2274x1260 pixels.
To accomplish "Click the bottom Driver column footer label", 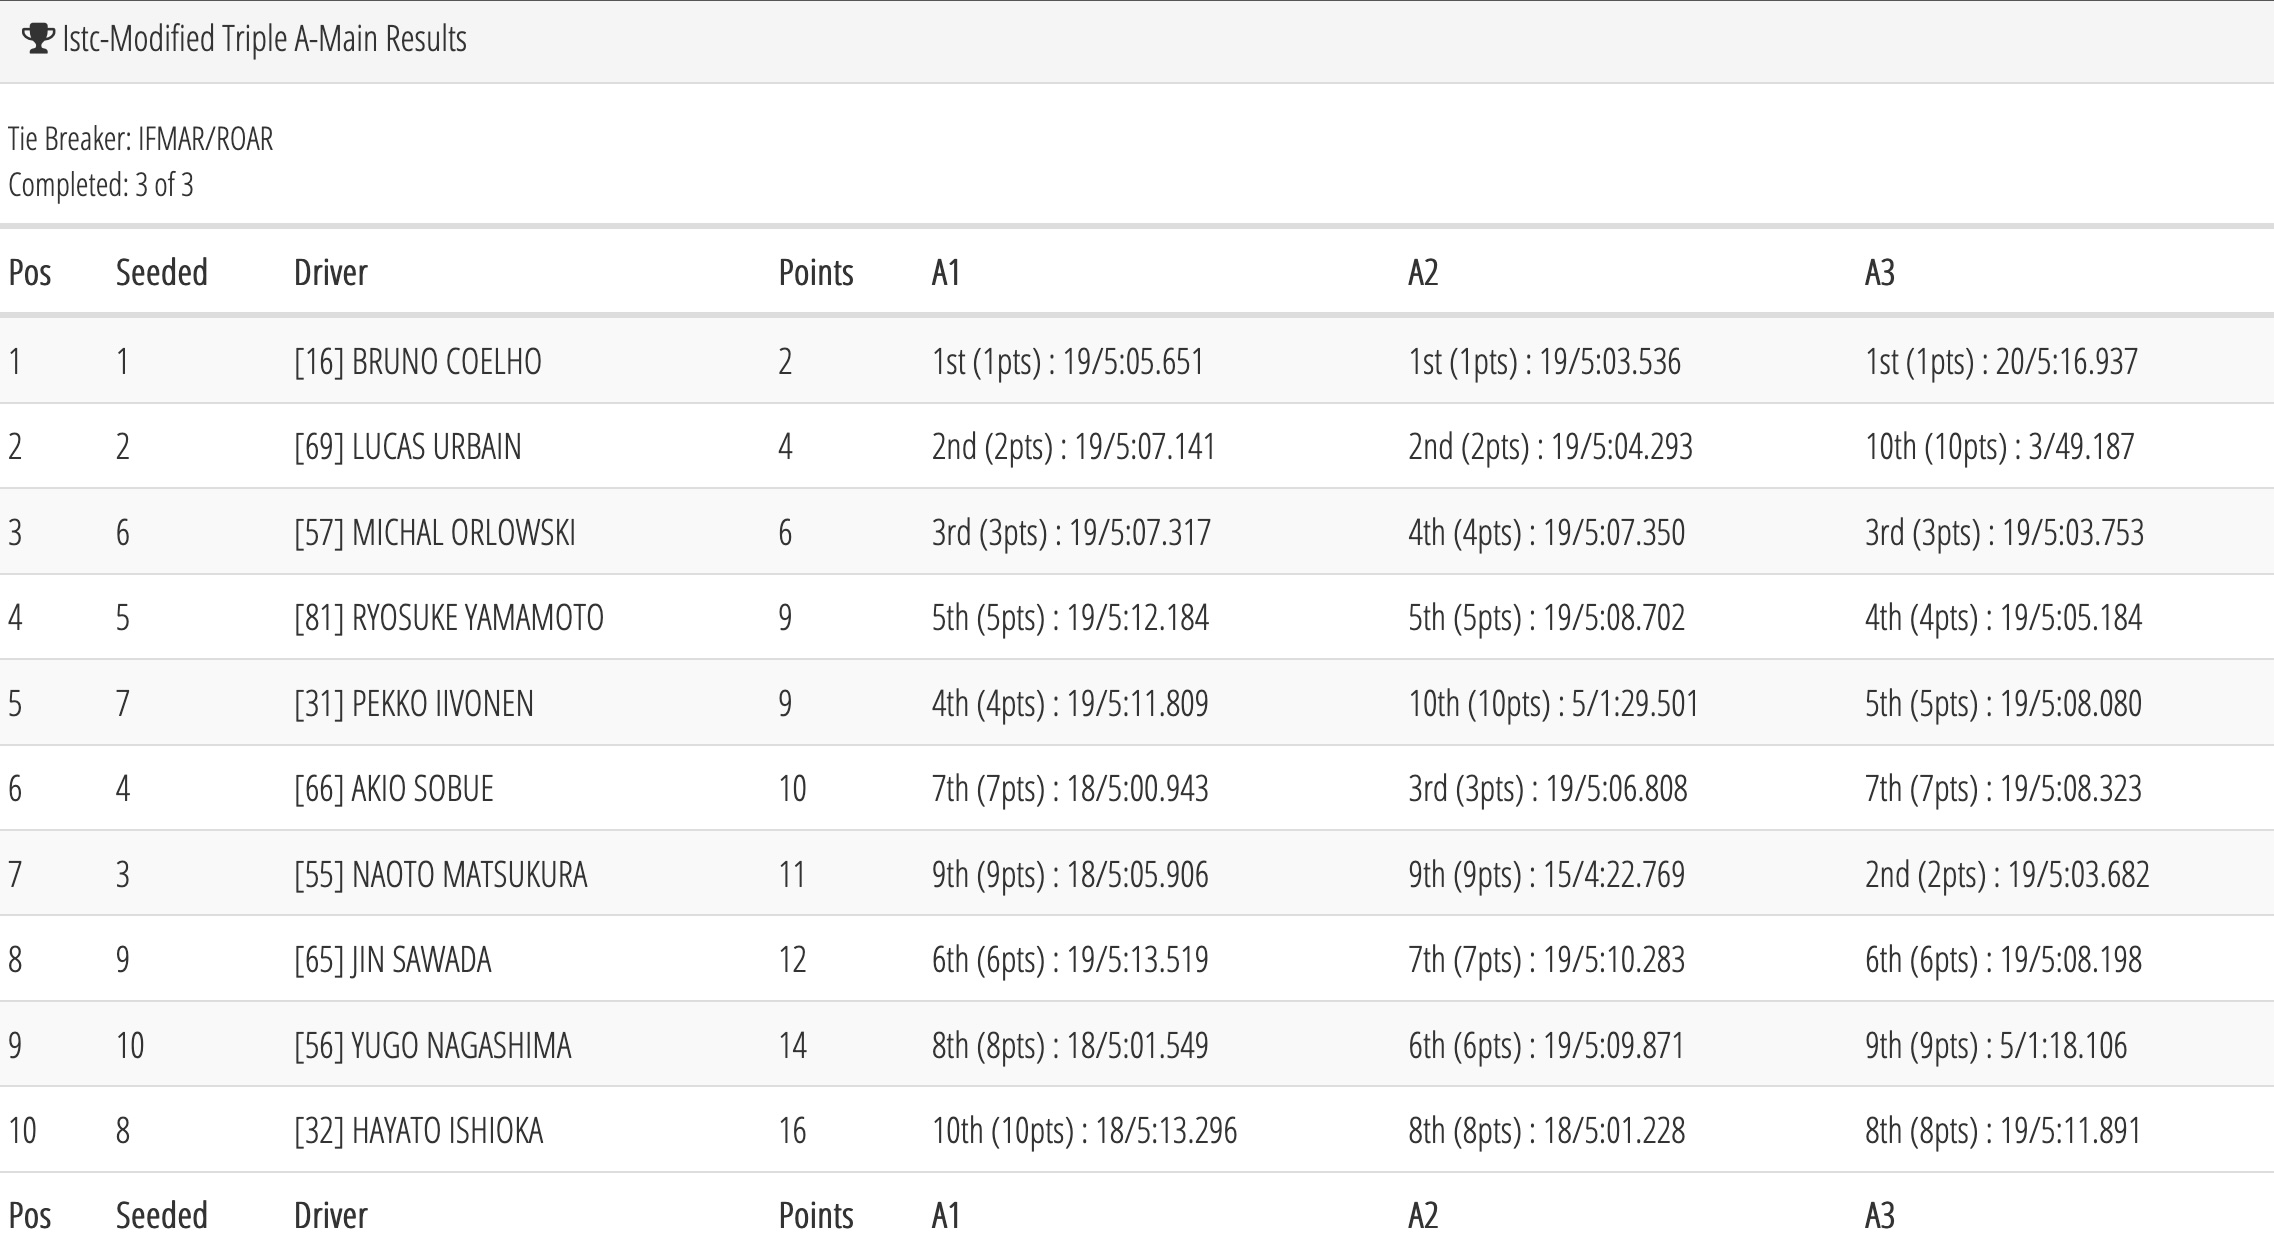I will tap(331, 1215).
